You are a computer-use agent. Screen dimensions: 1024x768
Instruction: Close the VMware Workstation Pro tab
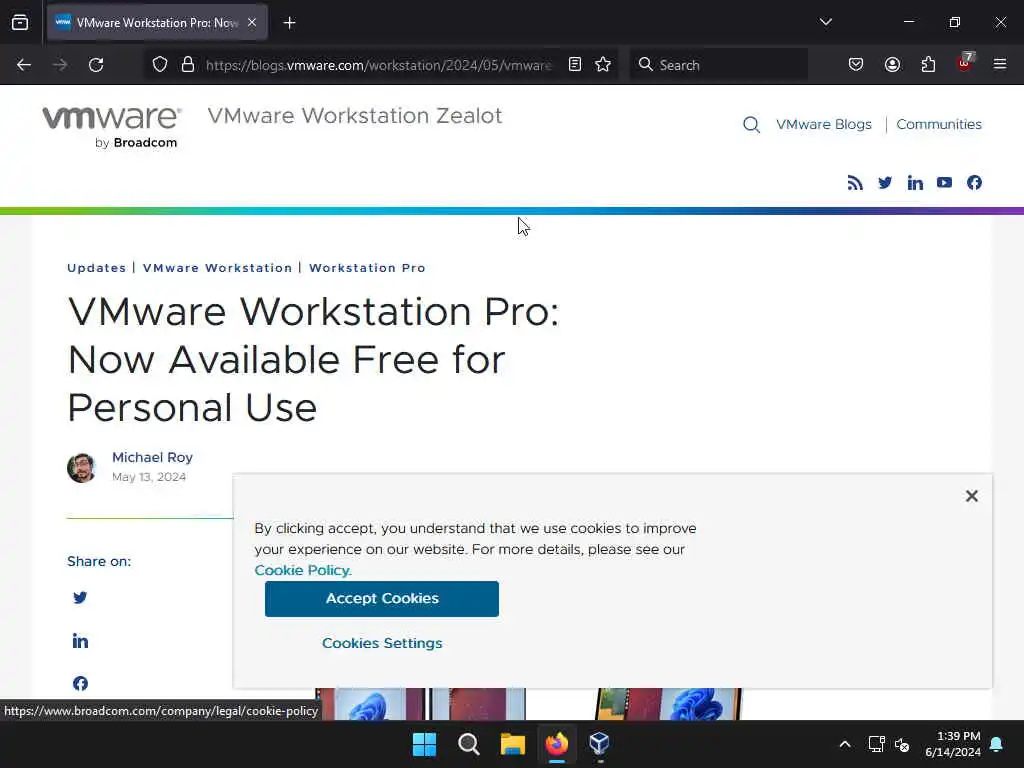click(x=252, y=22)
